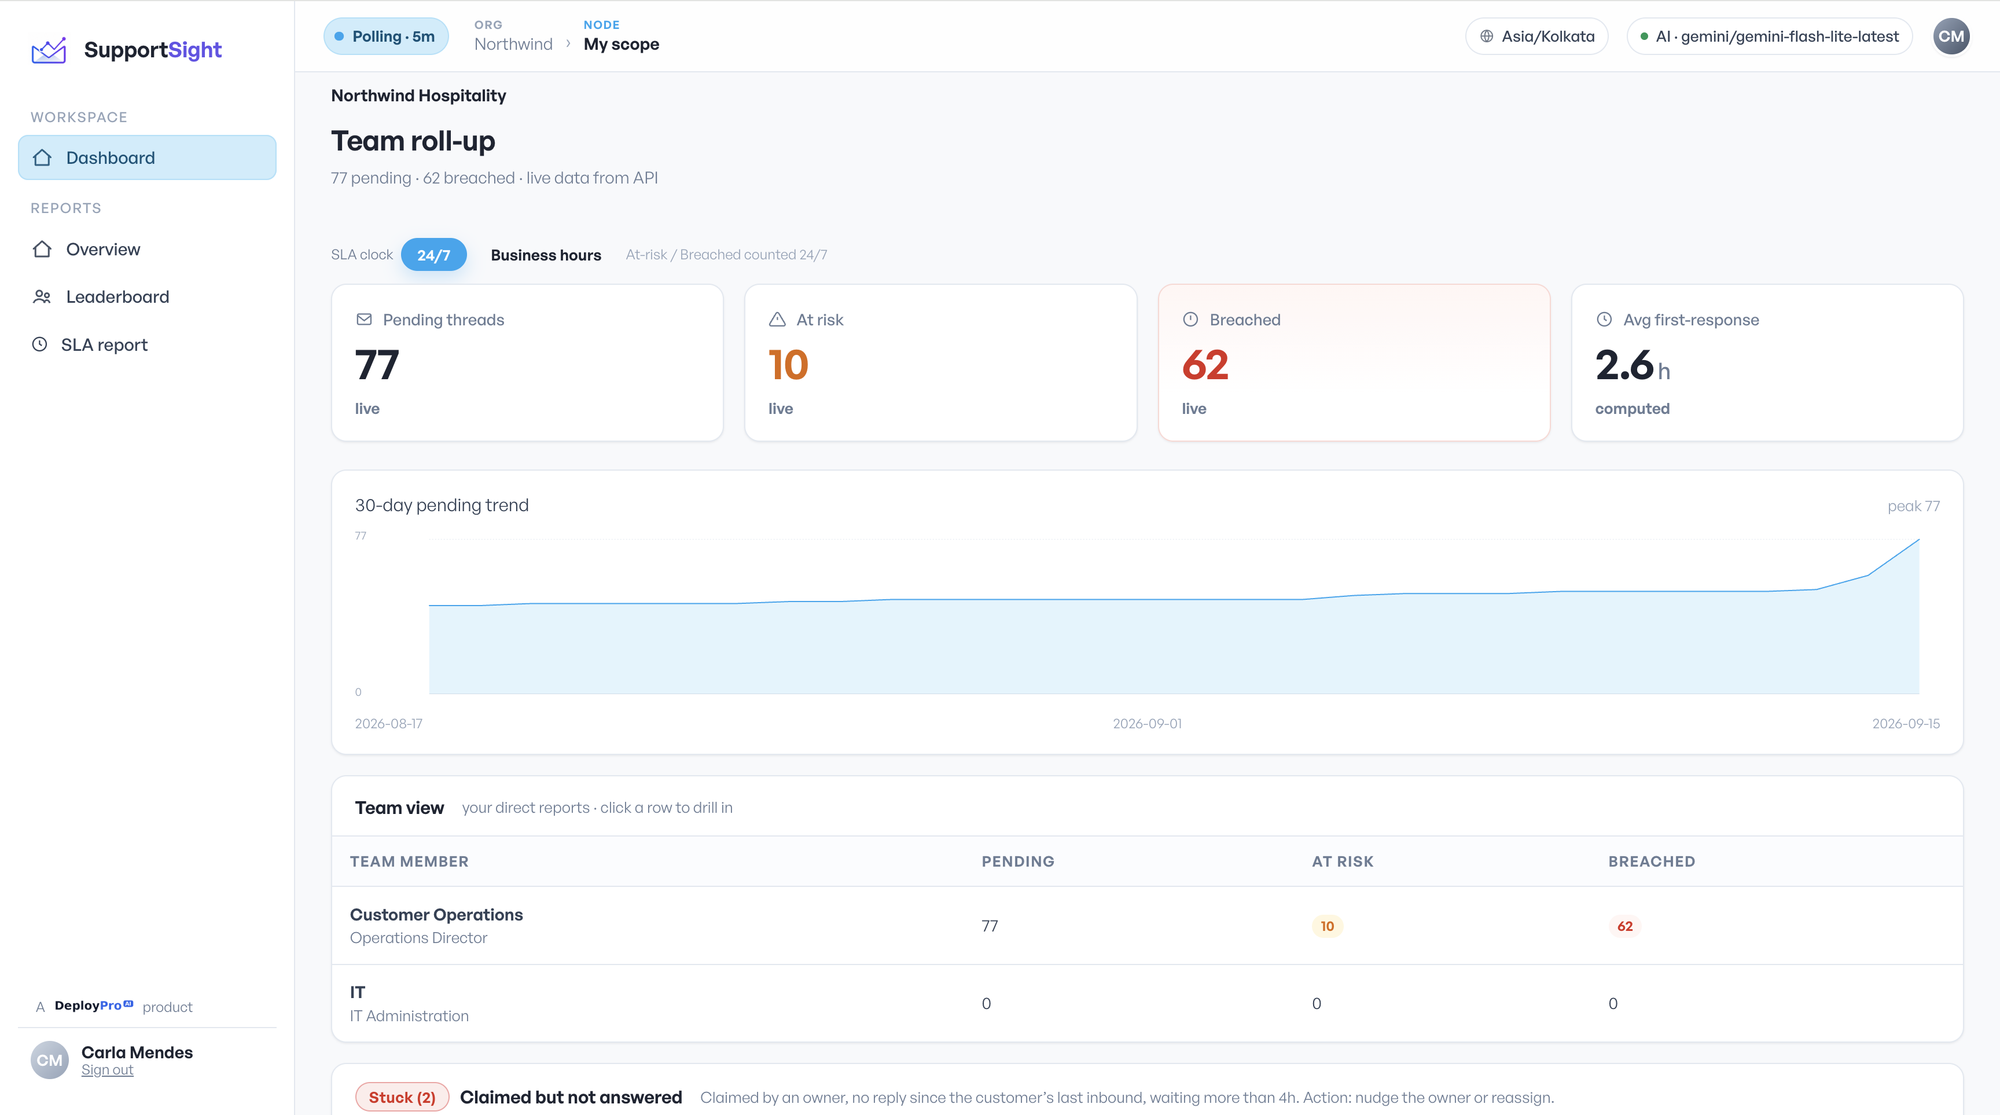Click the 2026-09-01 chart date label

(1147, 723)
